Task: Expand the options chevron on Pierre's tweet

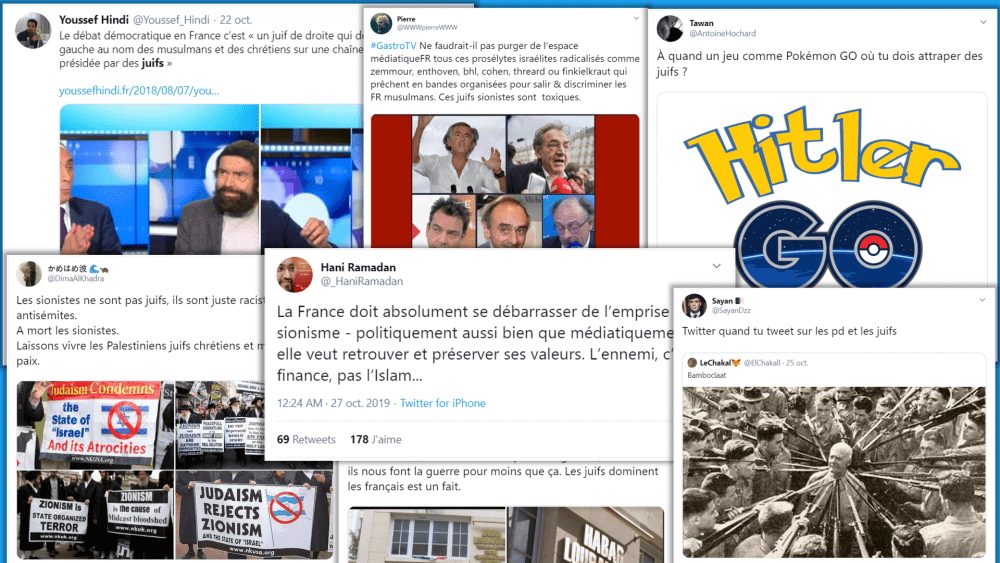Action: coord(636,18)
